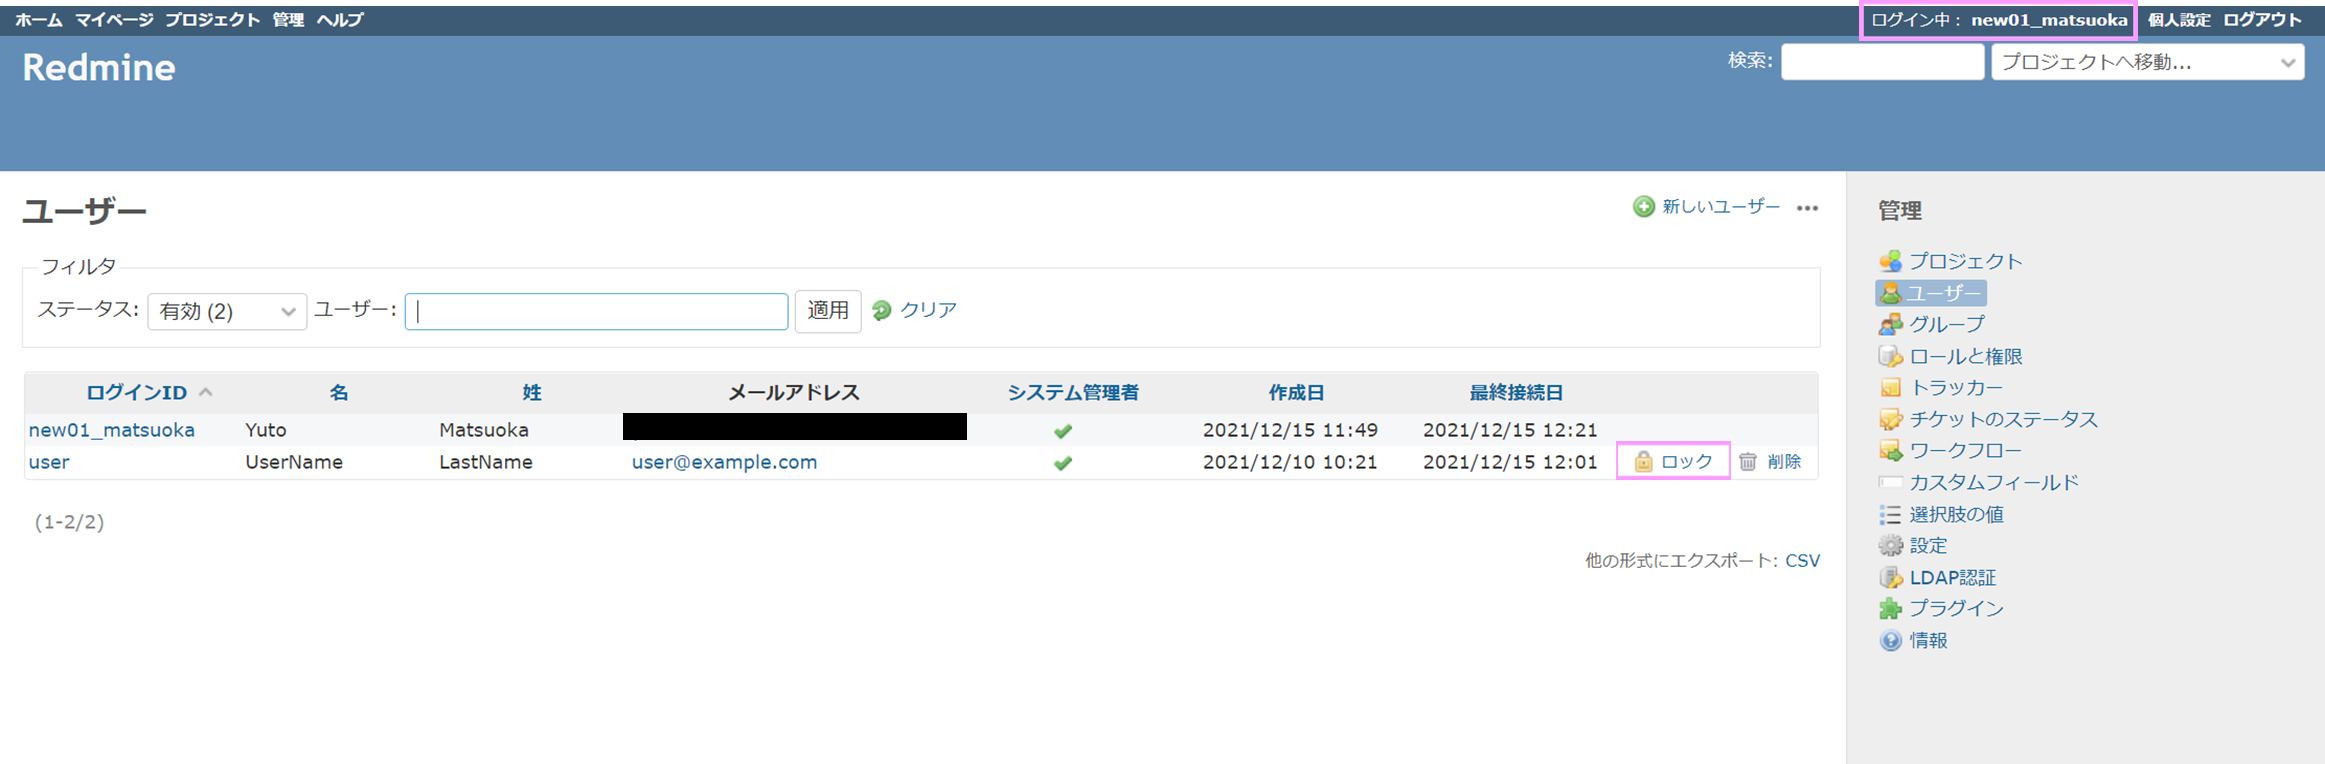Screen dimensions: 2325x764
Task: Click the LDAP authentication icon
Action: (1890, 577)
